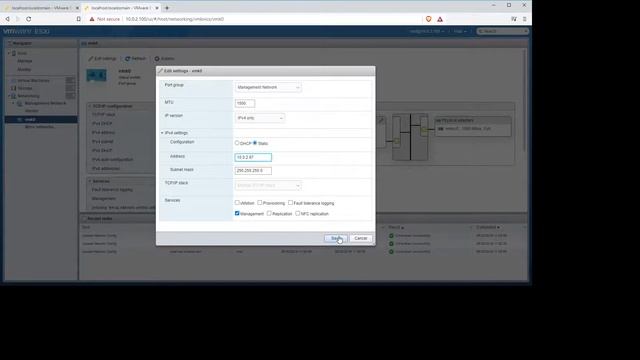This screenshot has width=640, height=360.
Task: Click the VMware ESXi logo
Action: 26,31
